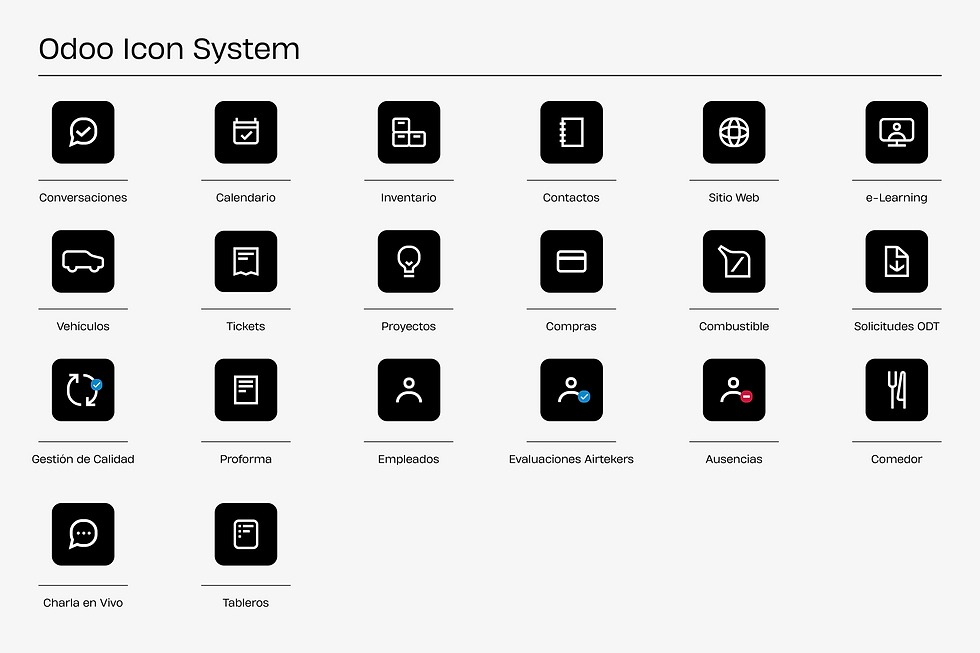Click the 'Contactos' label text
This screenshot has width=980, height=653.
click(x=571, y=197)
